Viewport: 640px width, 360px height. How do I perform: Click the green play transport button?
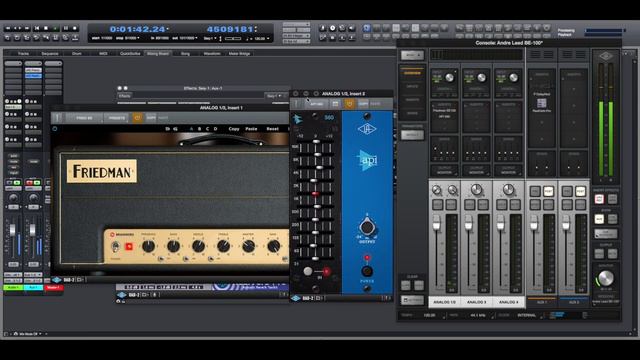coord(56,28)
